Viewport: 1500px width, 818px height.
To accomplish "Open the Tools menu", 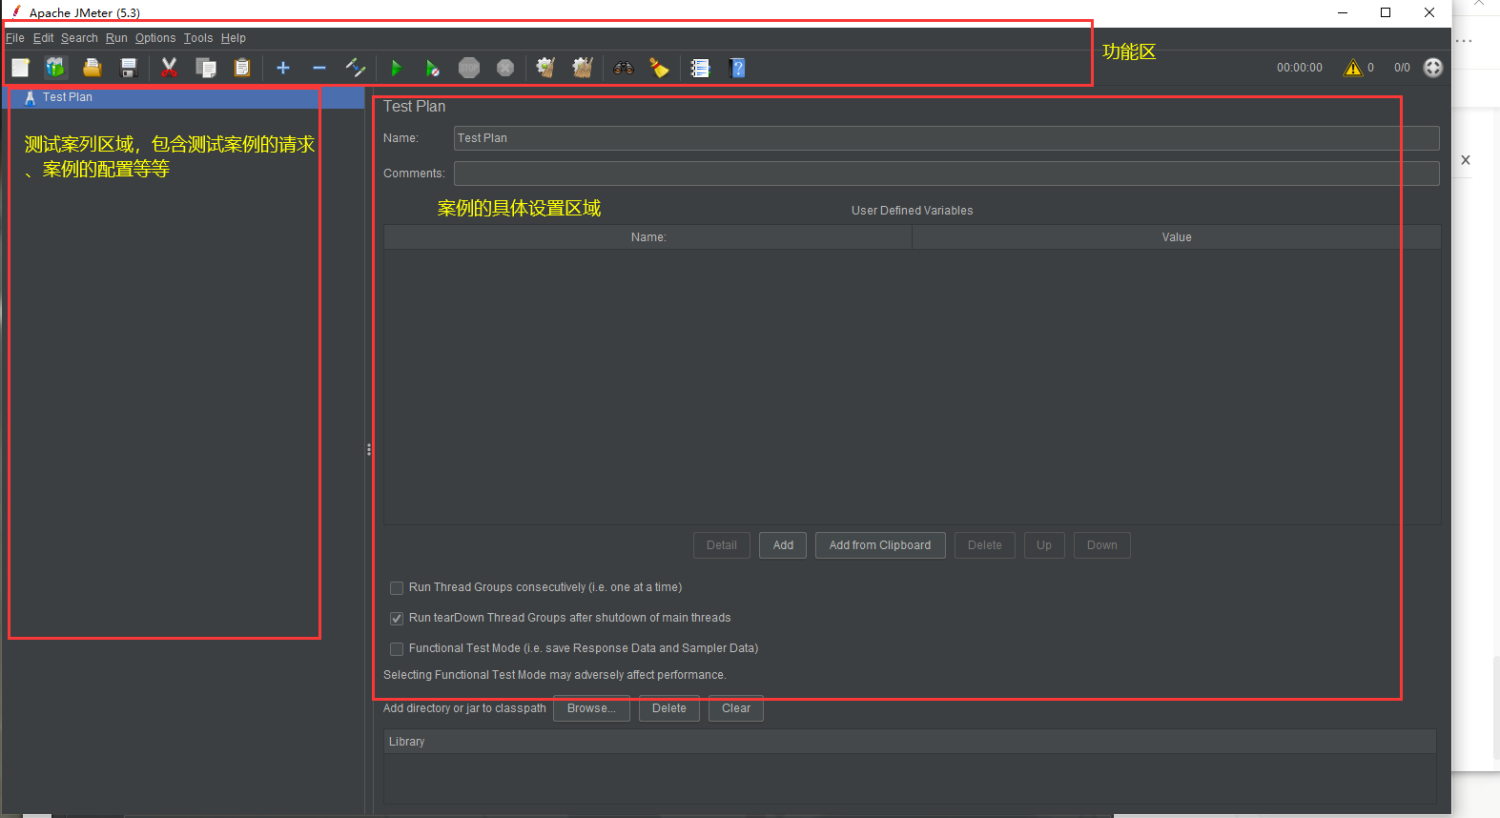I will click(x=198, y=38).
